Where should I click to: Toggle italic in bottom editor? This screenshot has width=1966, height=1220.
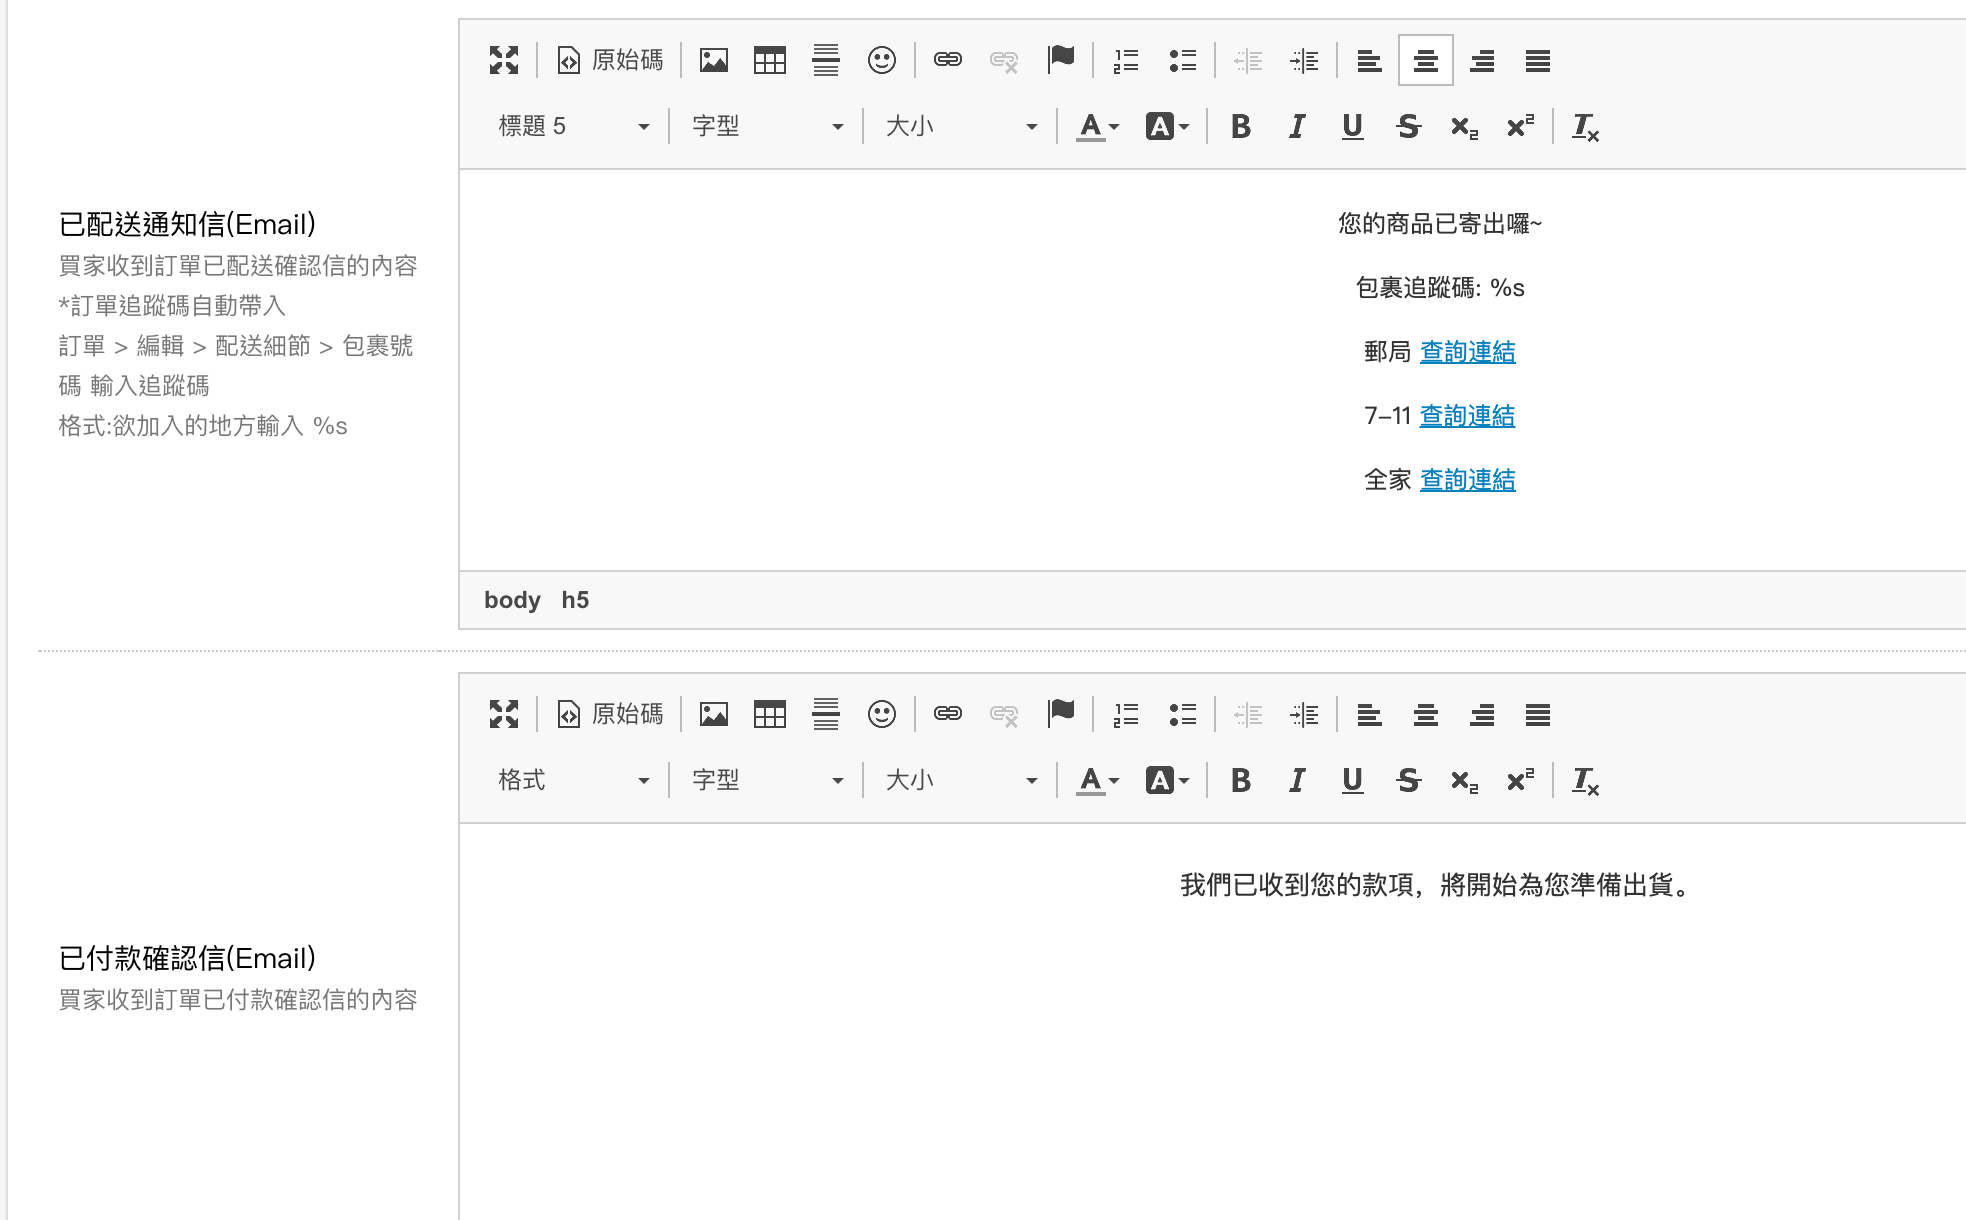click(1296, 780)
